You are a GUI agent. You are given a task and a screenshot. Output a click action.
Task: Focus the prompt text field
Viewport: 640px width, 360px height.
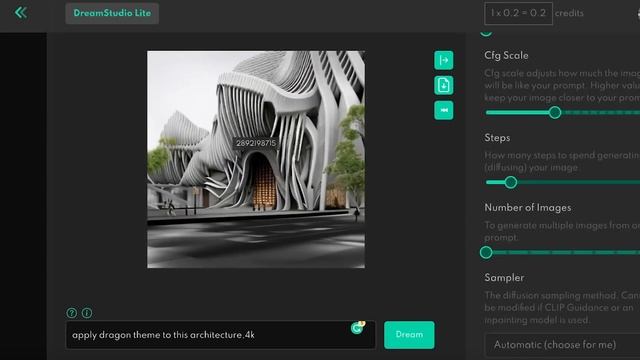pos(220,335)
